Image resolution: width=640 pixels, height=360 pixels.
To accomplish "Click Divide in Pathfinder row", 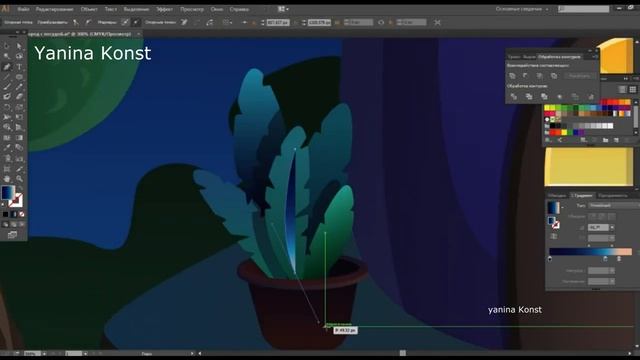I will pyautogui.click(x=513, y=97).
